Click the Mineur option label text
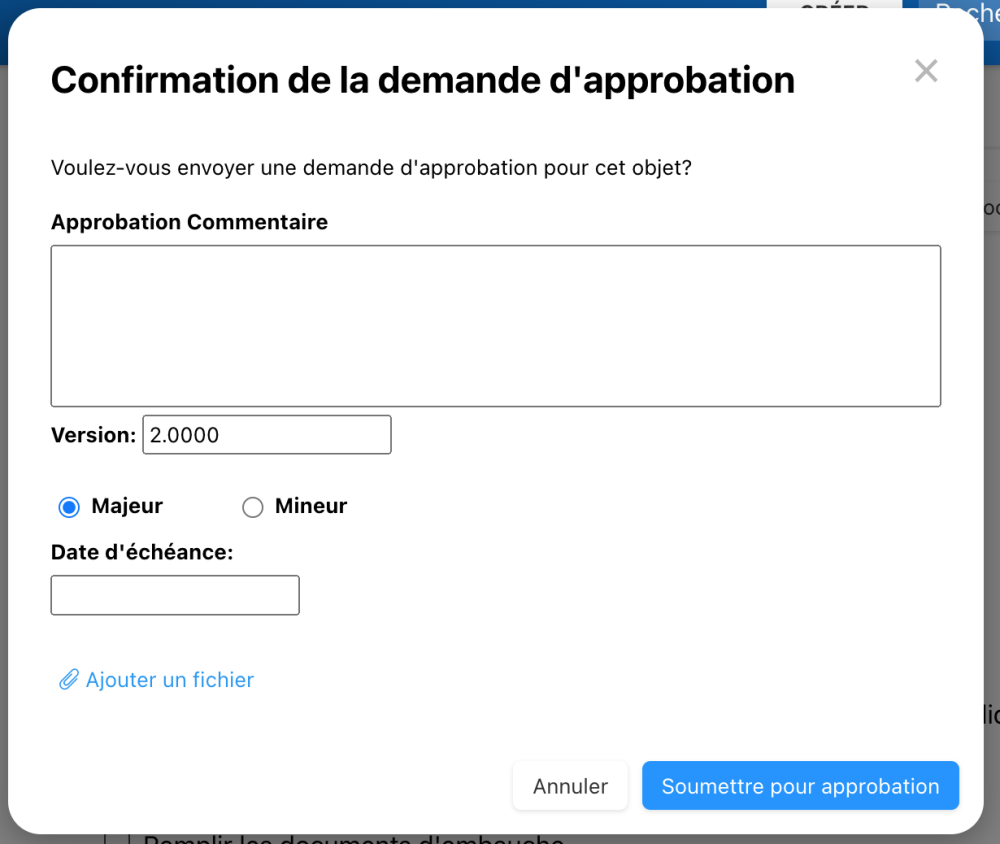This screenshot has width=1000, height=844. point(311,506)
